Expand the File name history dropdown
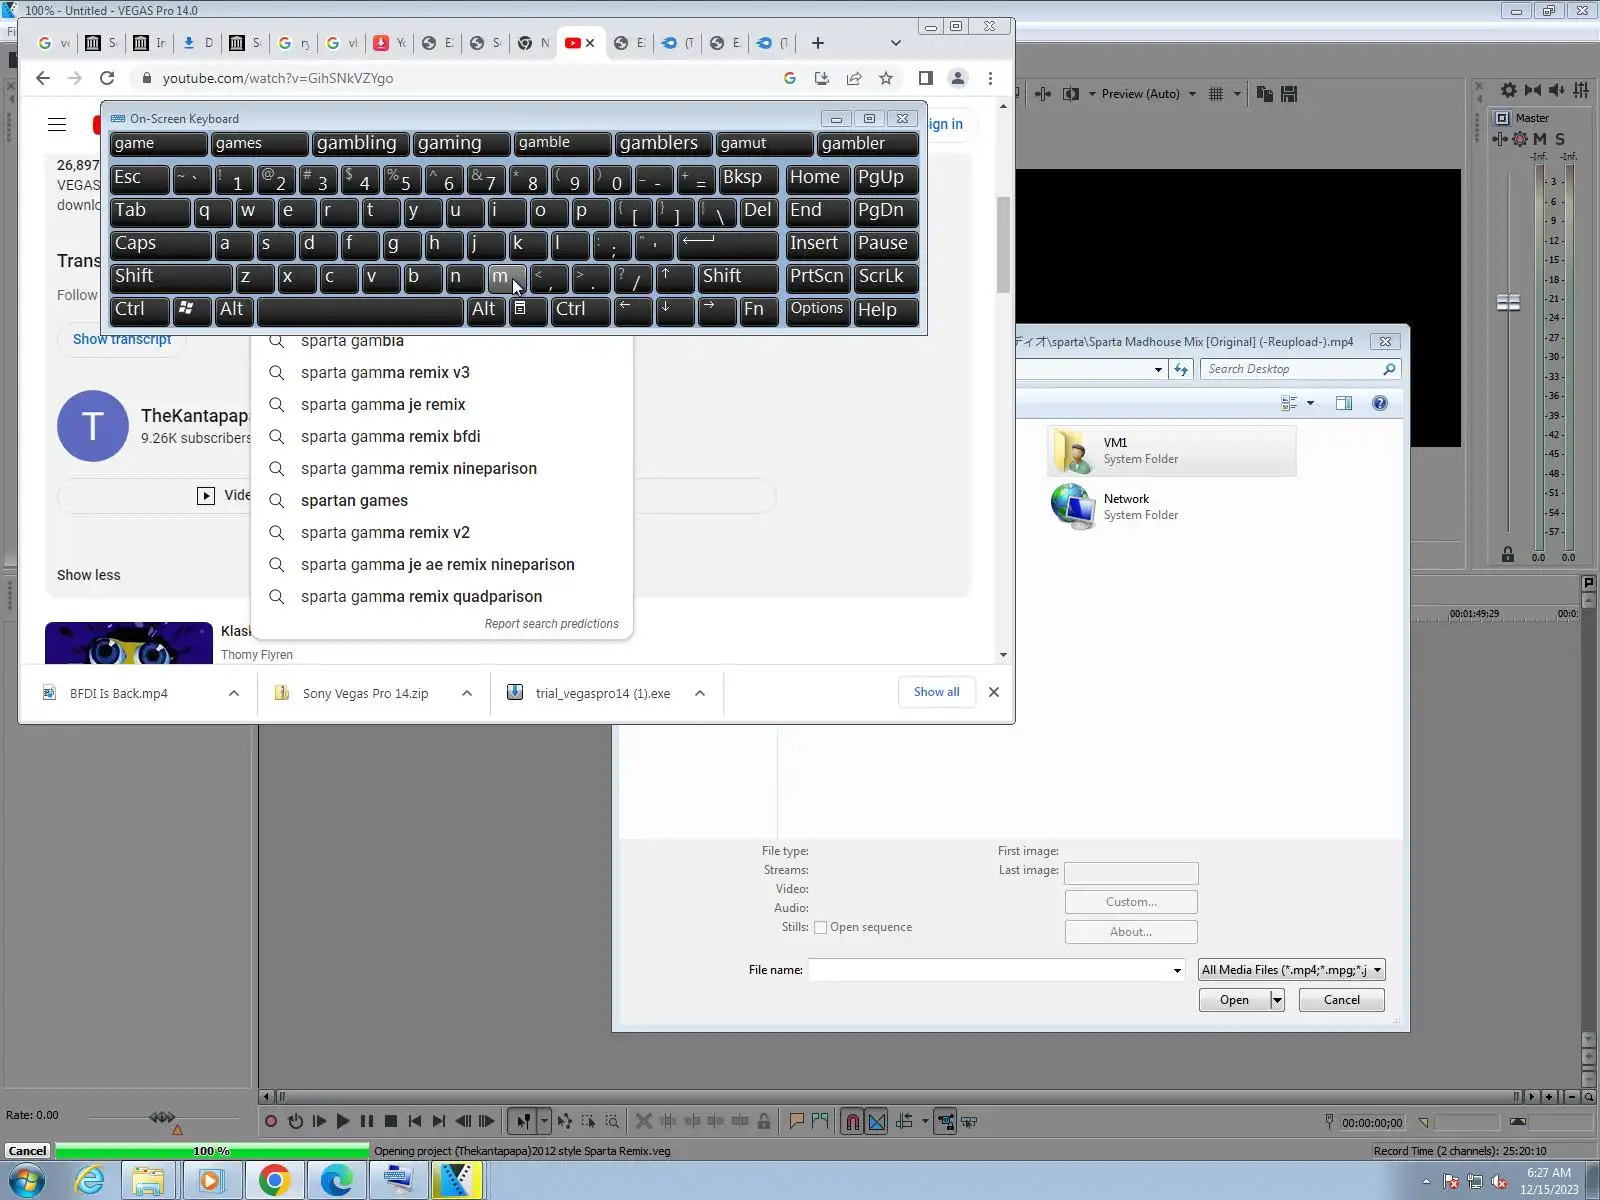The image size is (1600, 1200). (1177, 970)
